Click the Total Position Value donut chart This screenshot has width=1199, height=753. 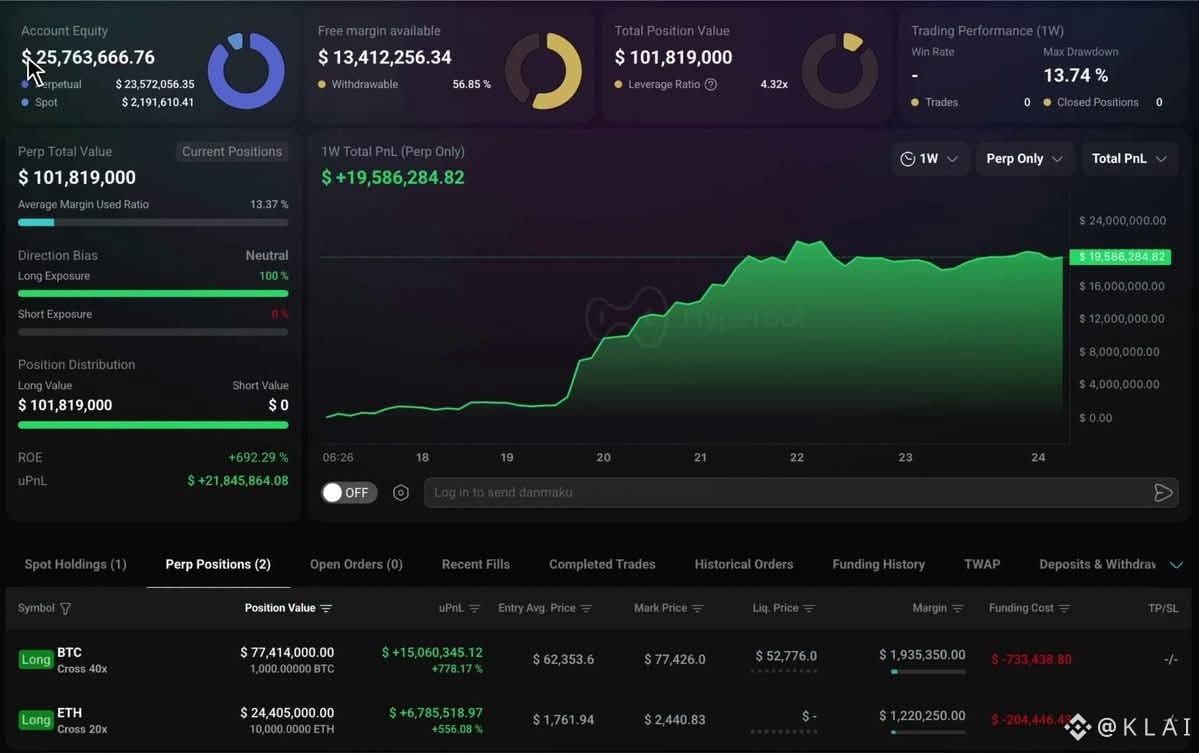840,70
